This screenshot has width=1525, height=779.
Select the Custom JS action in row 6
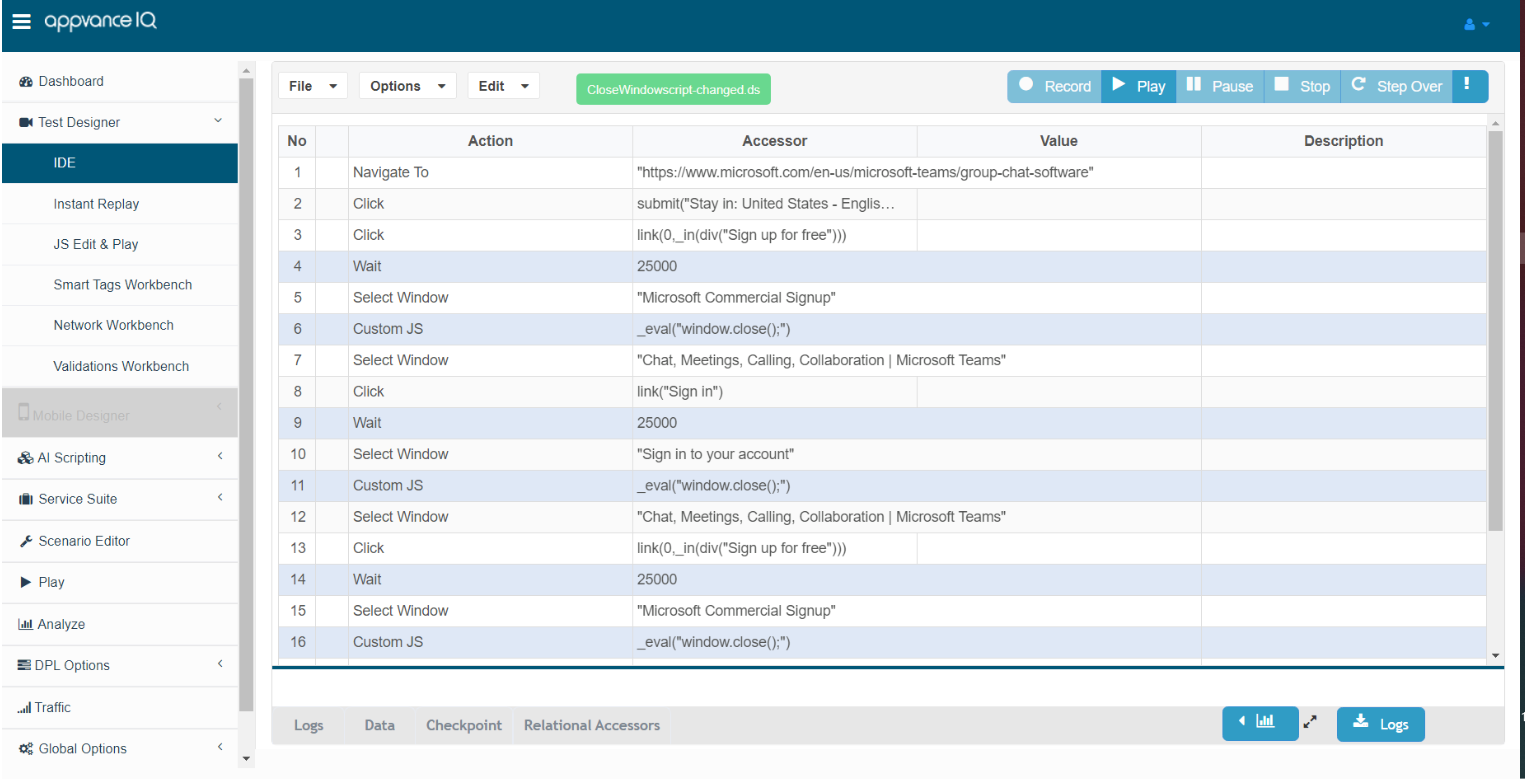coord(490,329)
